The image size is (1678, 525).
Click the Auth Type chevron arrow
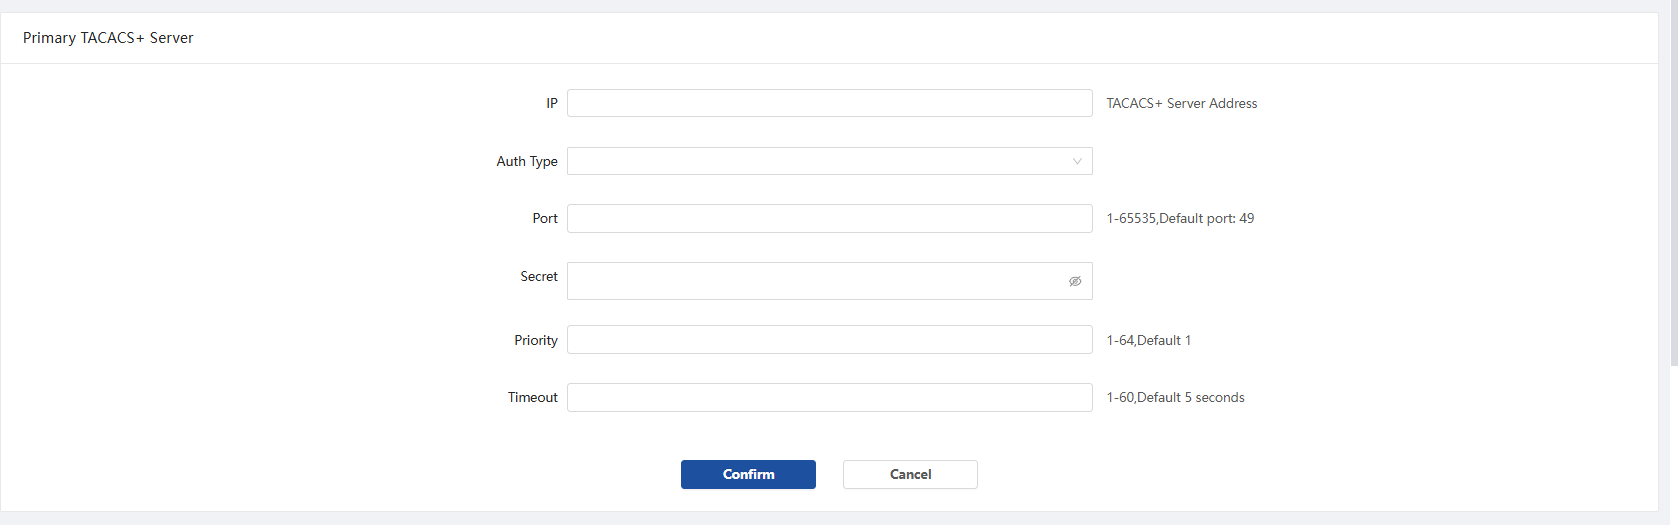point(1077,161)
